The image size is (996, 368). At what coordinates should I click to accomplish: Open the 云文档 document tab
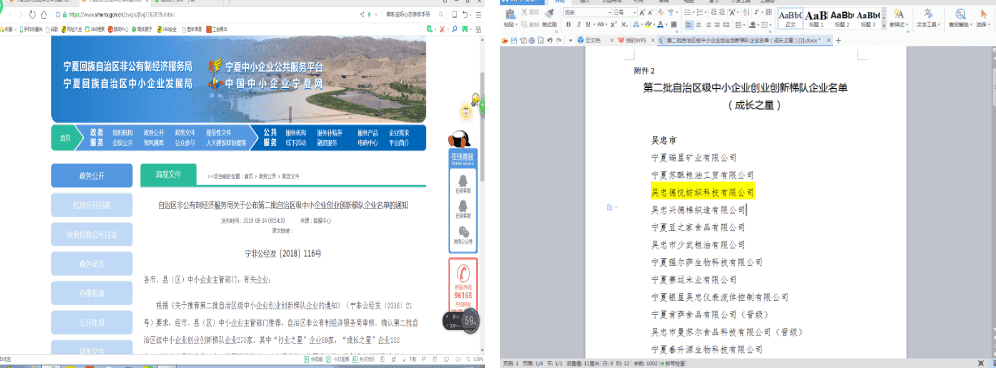593,40
